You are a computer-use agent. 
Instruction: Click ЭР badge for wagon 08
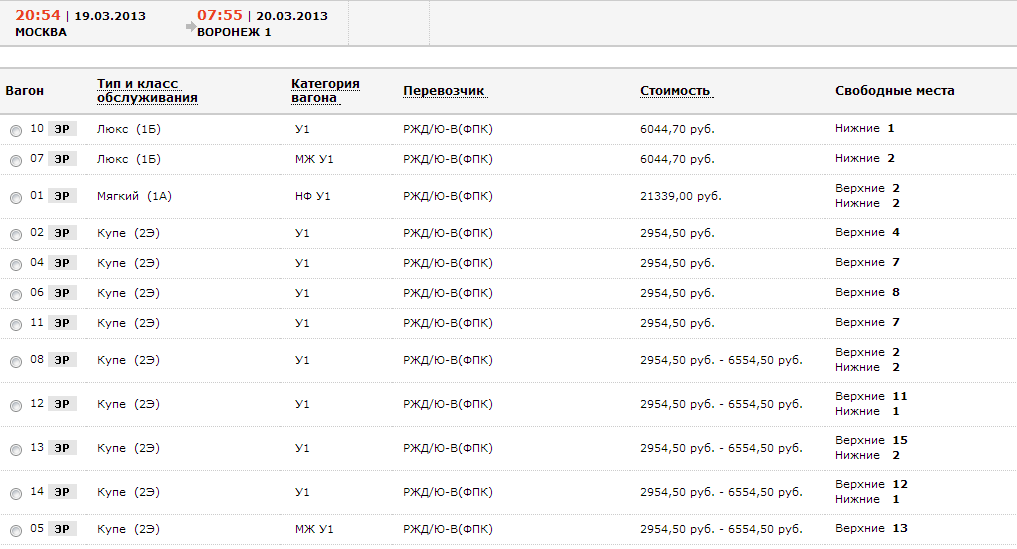(x=62, y=360)
